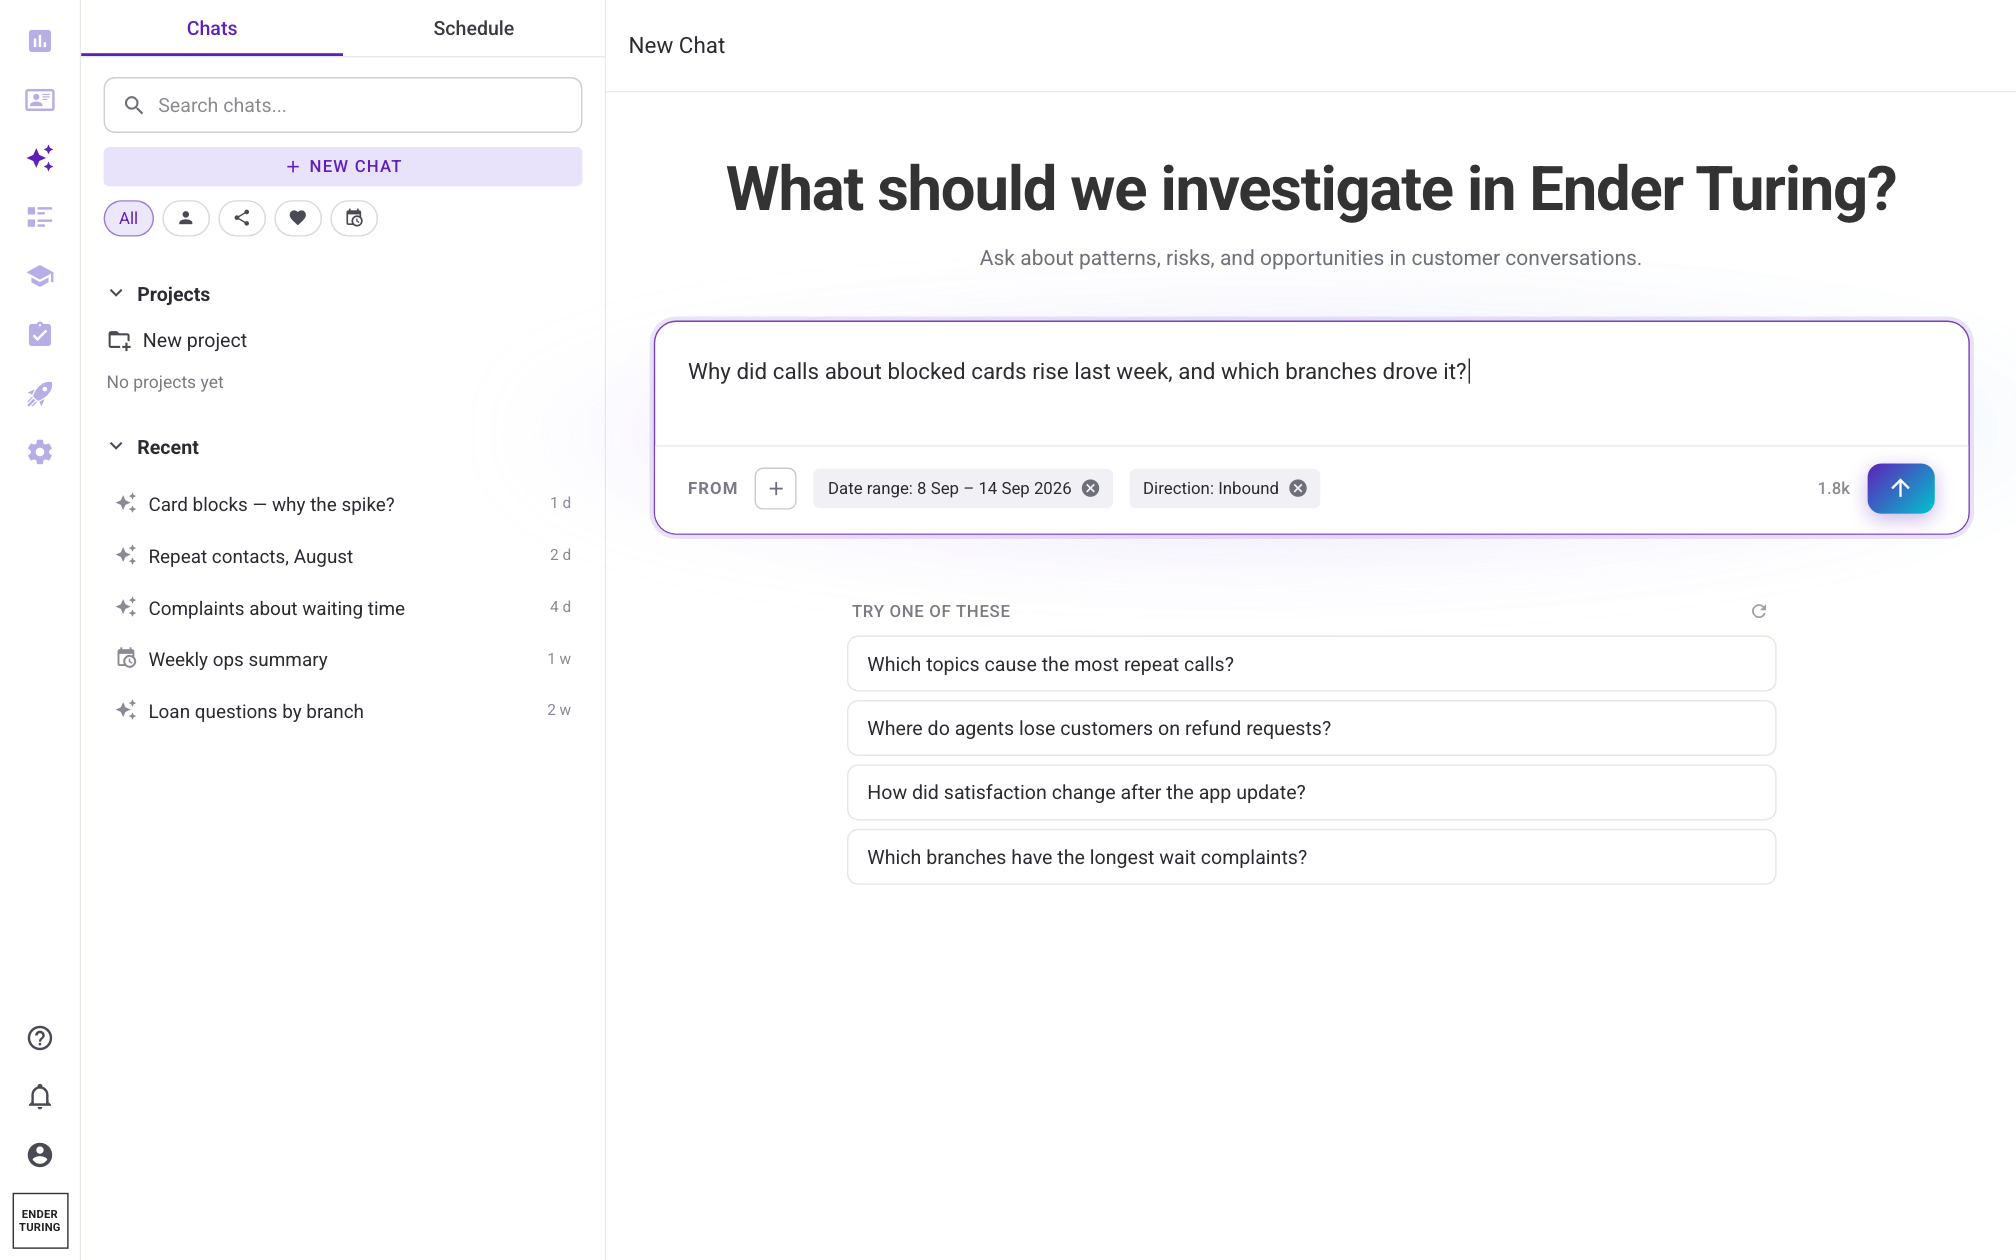Remove the Date range filter chip

point(1091,488)
